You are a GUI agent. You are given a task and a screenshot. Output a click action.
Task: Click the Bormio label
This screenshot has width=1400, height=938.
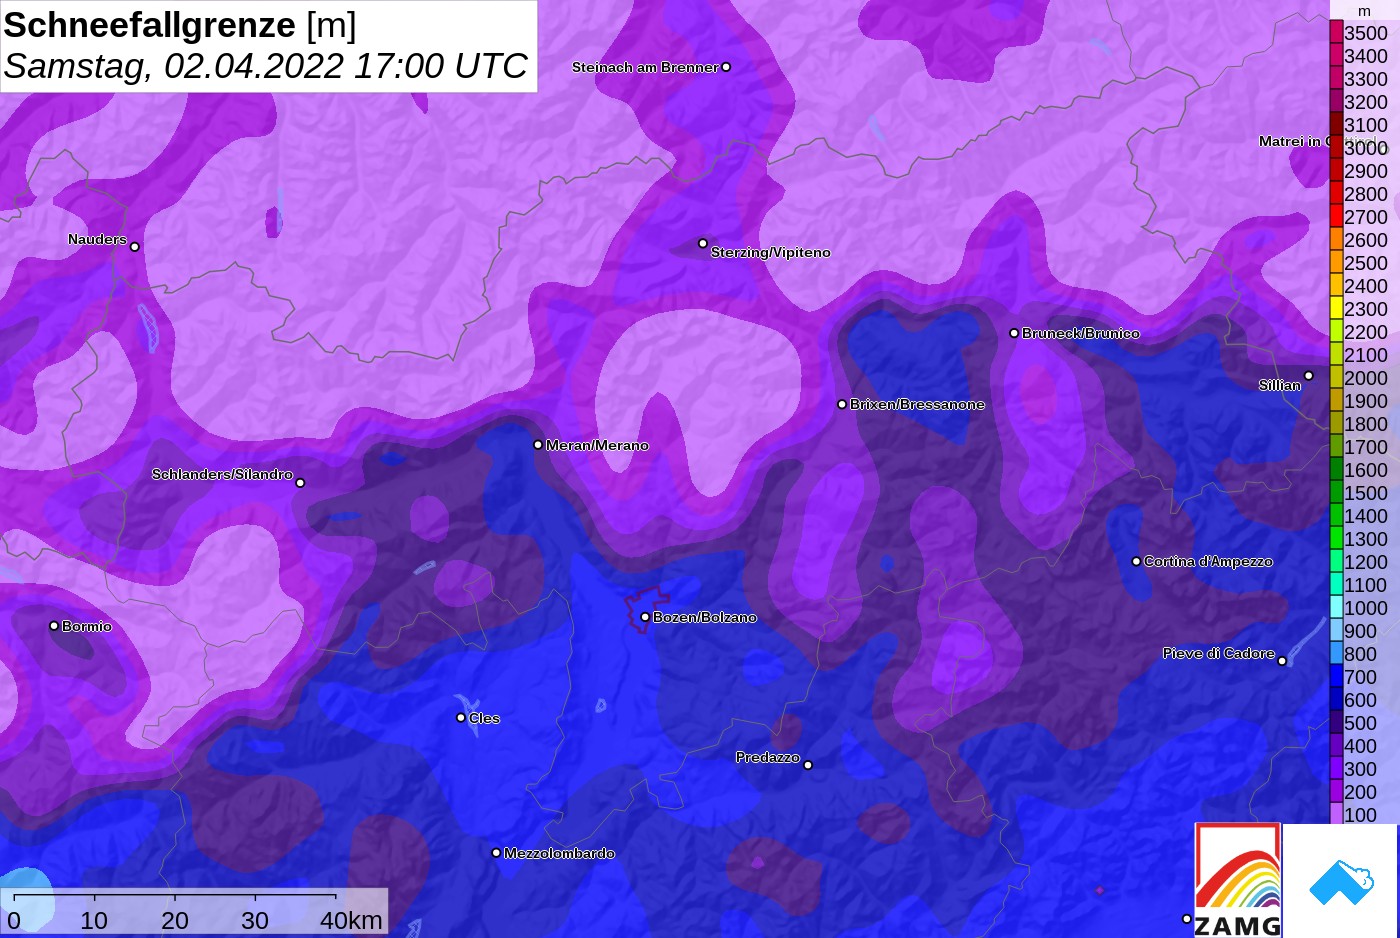click(x=86, y=626)
